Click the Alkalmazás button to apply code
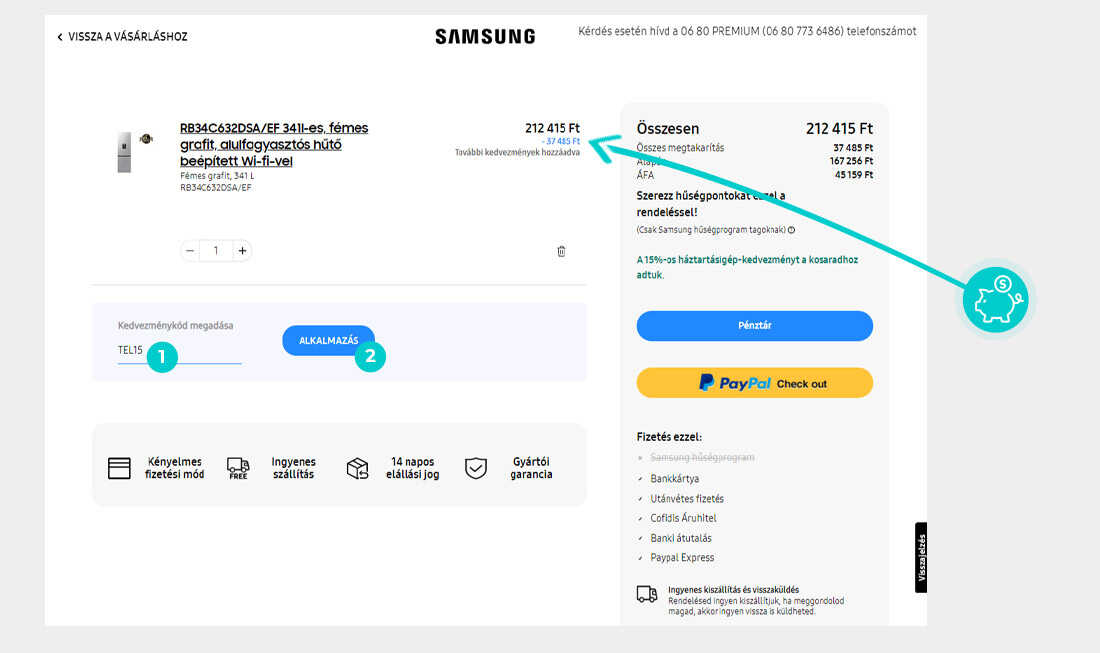The image size is (1100, 653). 328,340
